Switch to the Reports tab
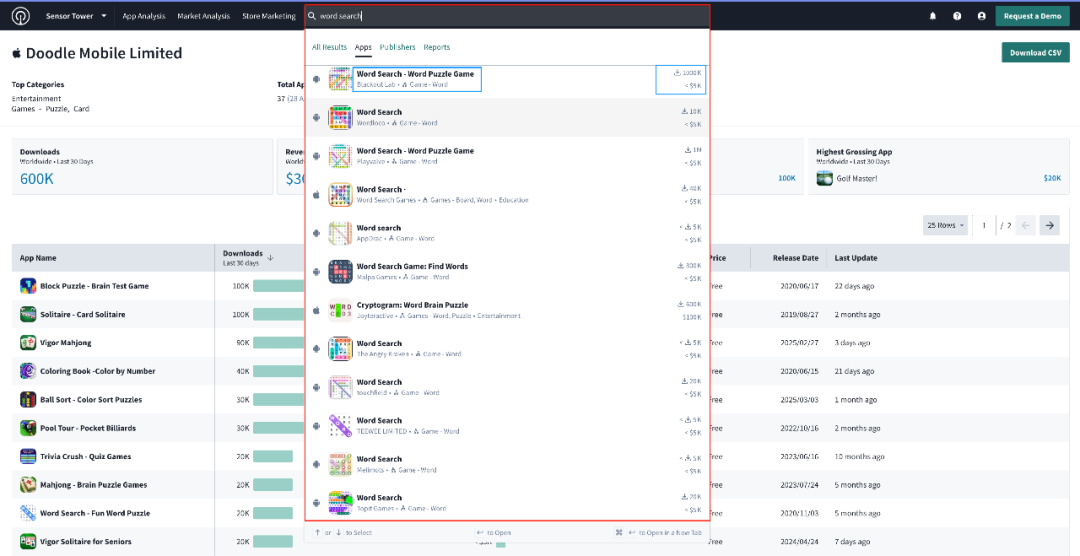Screen dimensions: 1080x556 click(x=437, y=48)
